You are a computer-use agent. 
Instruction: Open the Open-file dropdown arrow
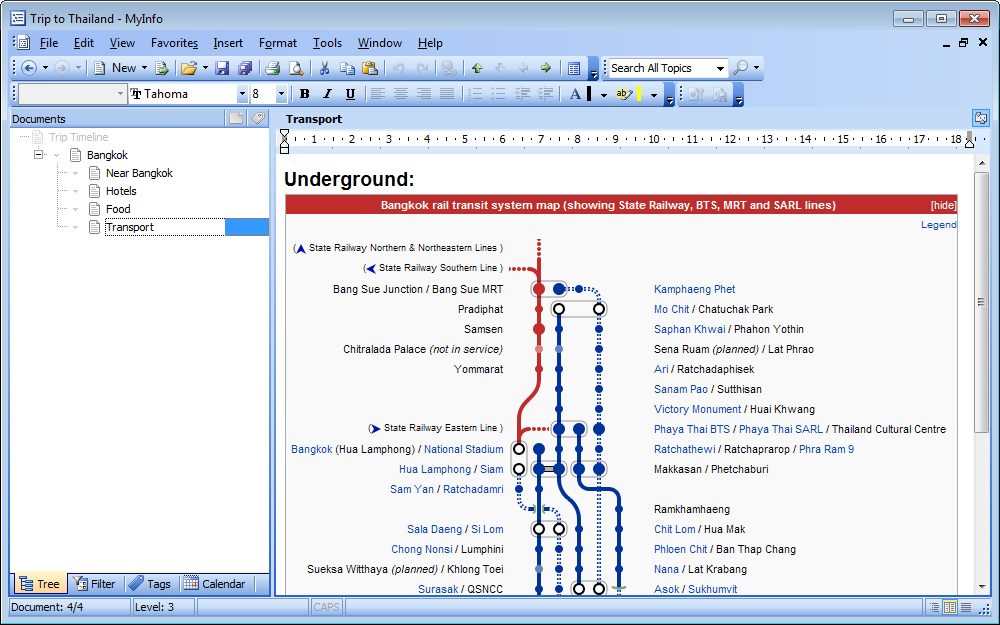tap(205, 68)
